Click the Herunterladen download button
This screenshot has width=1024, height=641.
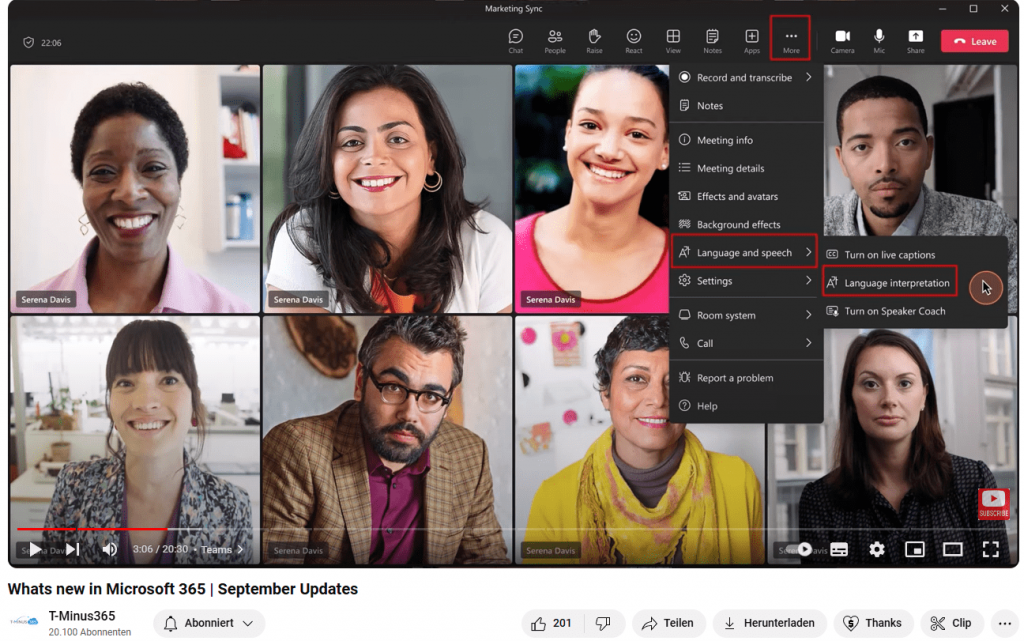(769, 623)
